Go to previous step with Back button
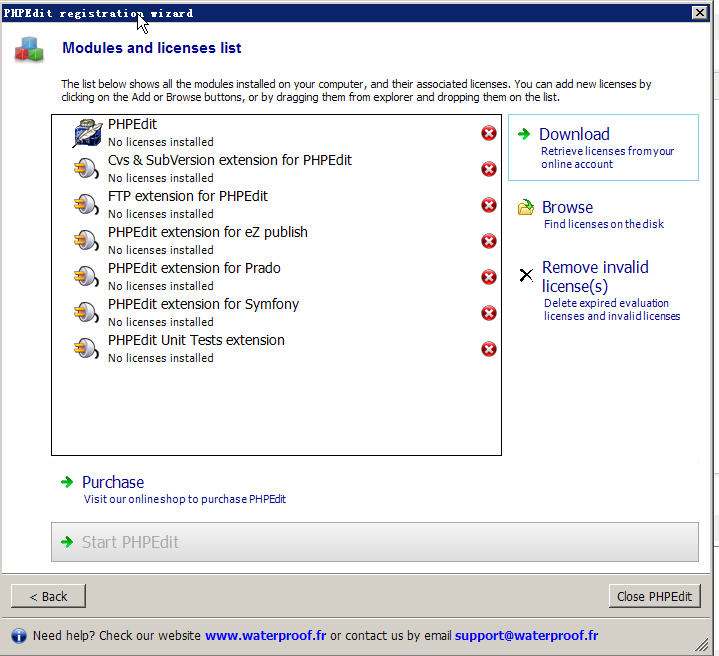Screen dimensions: 719x656 coord(48,596)
